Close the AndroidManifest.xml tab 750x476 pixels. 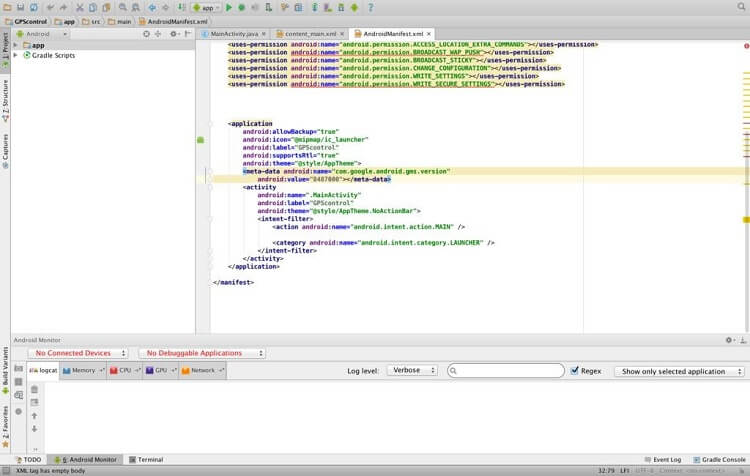coord(429,34)
